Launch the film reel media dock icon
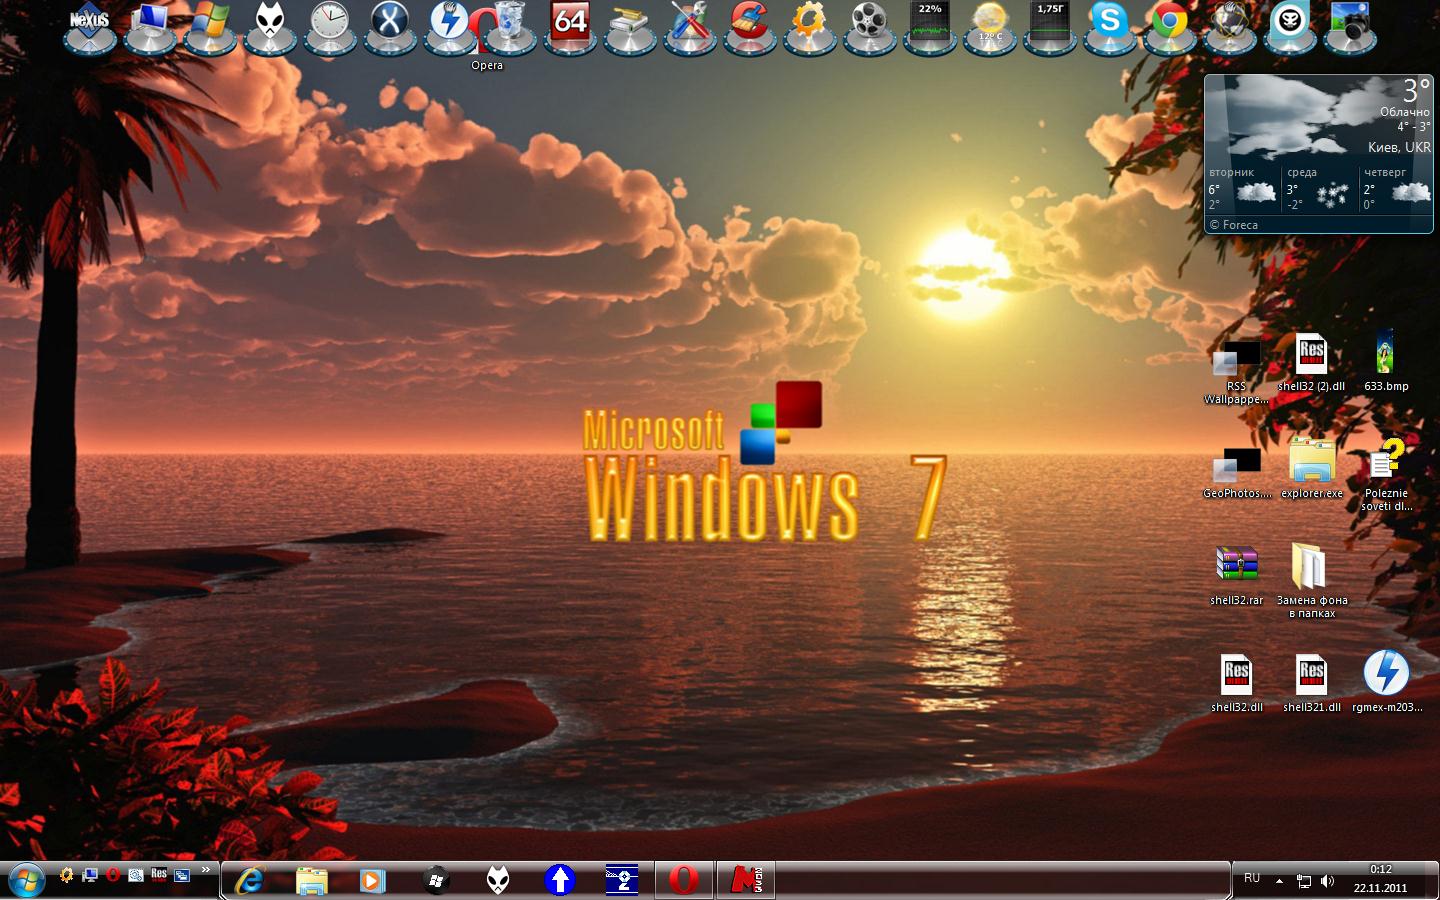Screen dimensions: 1440x900 pos(870,26)
